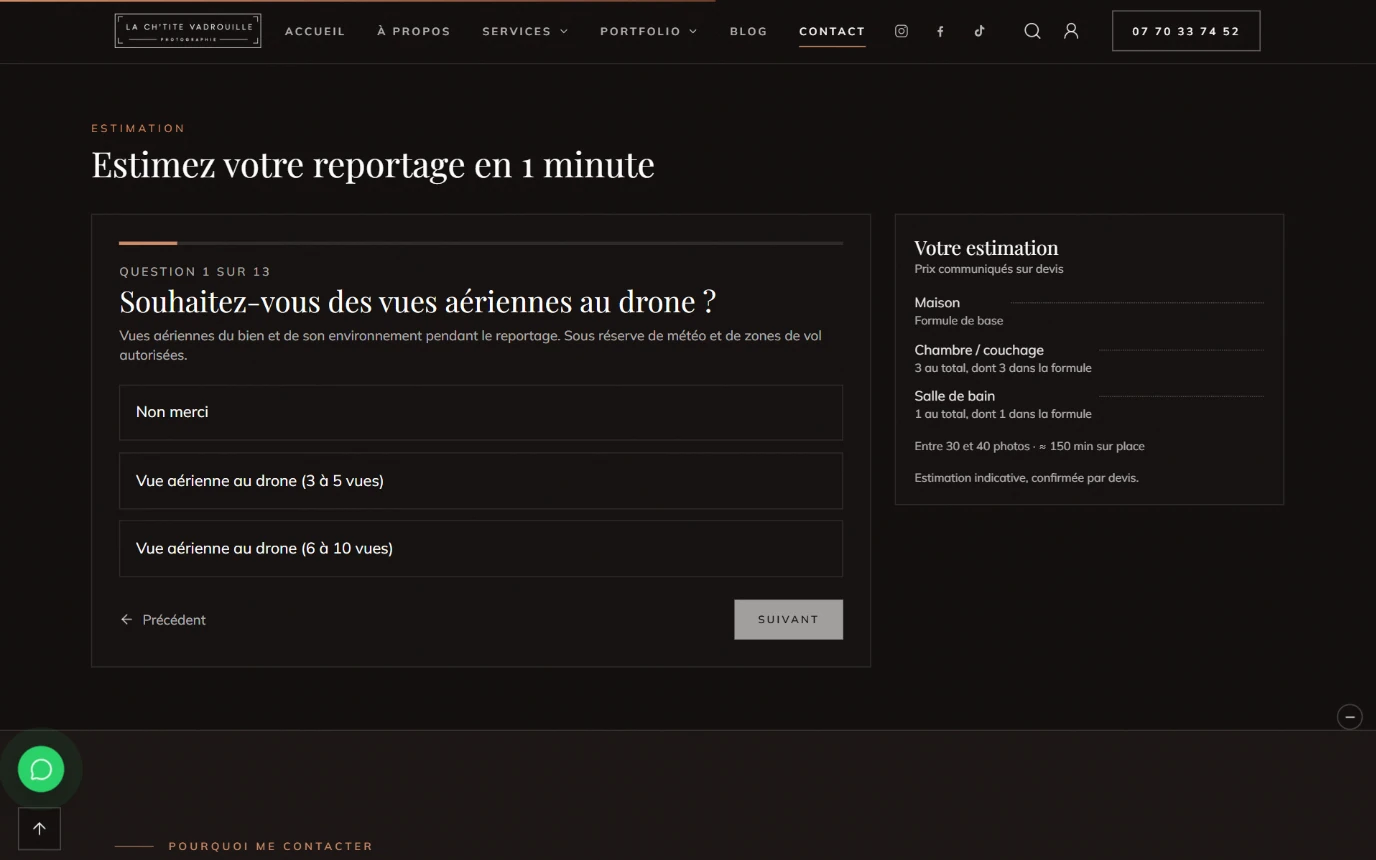Open the TikTok profile icon
This screenshot has width=1376, height=860.
979,31
